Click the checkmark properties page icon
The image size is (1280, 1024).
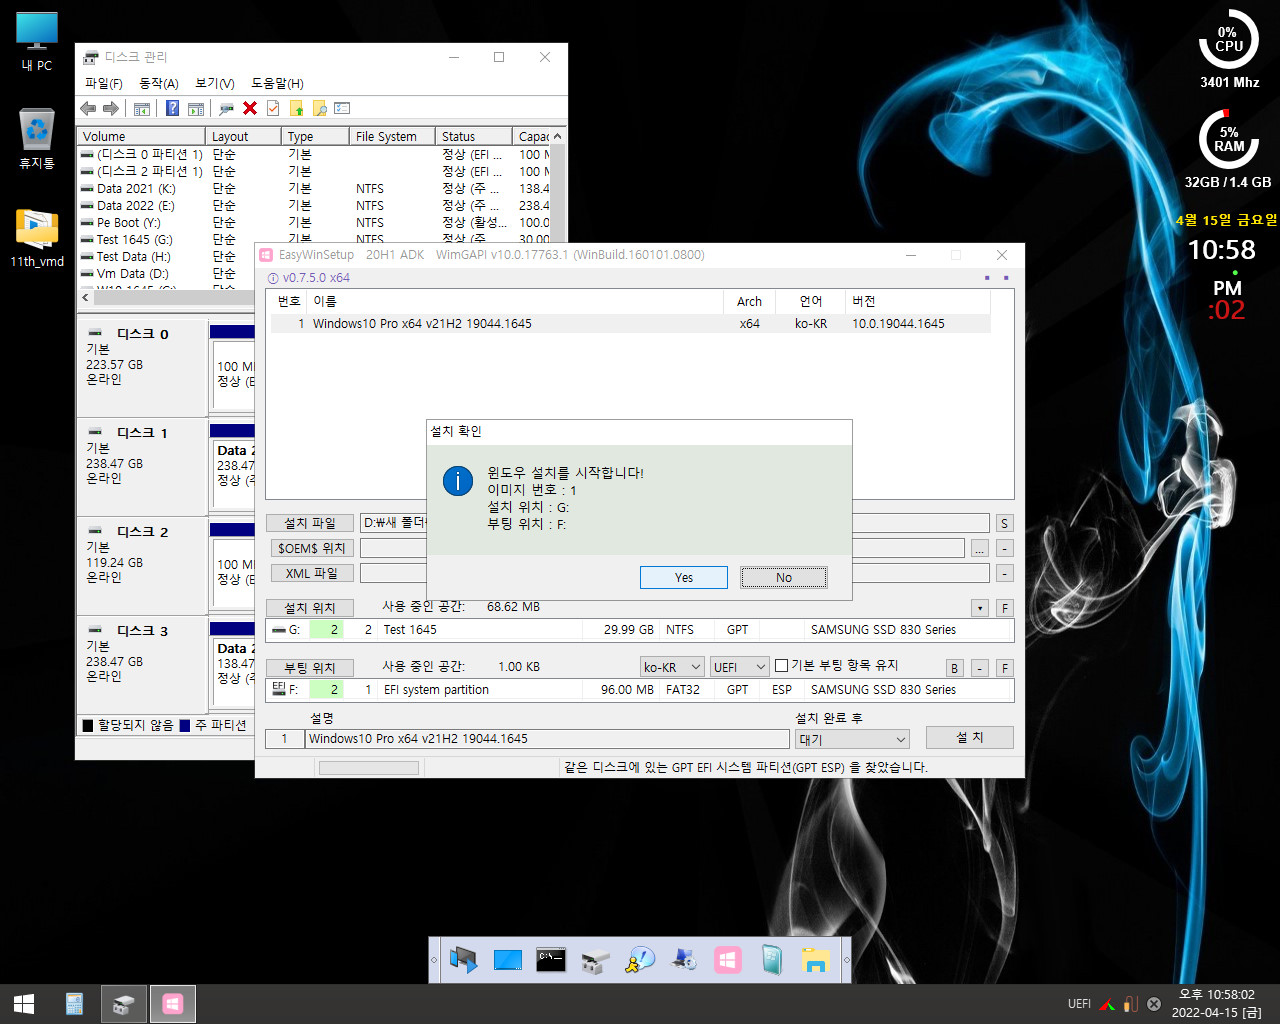[x=273, y=108]
